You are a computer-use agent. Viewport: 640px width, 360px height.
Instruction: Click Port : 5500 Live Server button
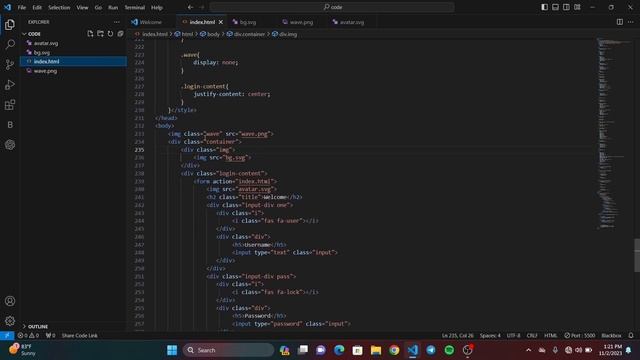coord(580,336)
